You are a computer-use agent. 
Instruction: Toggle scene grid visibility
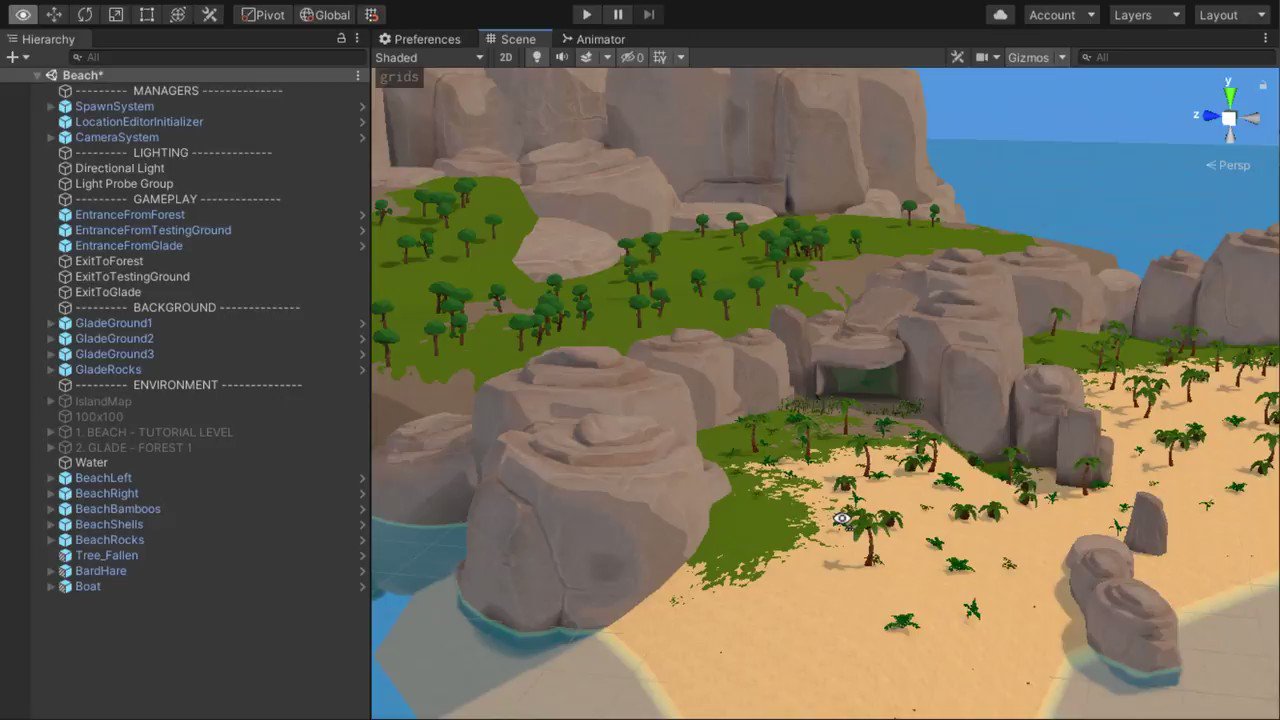click(x=660, y=57)
